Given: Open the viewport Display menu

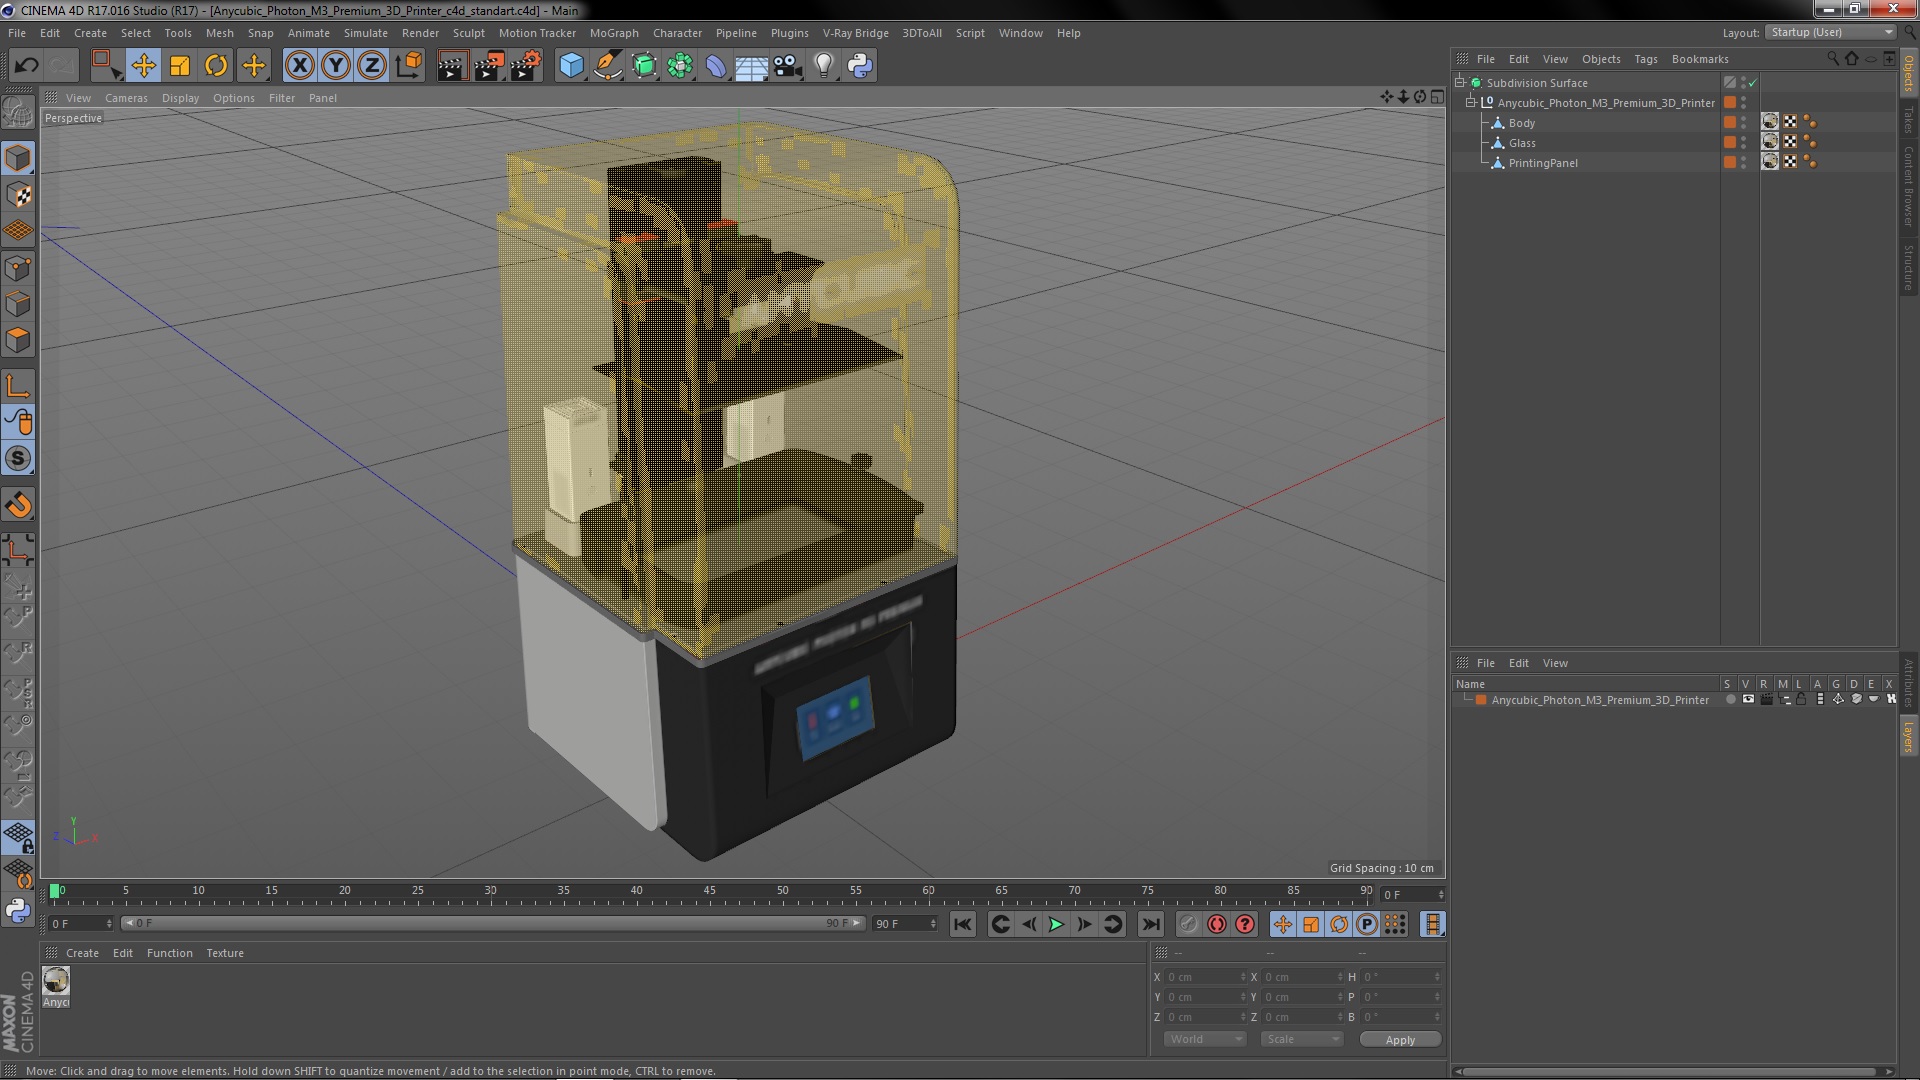Looking at the screenshot, I should click(x=180, y=98).
